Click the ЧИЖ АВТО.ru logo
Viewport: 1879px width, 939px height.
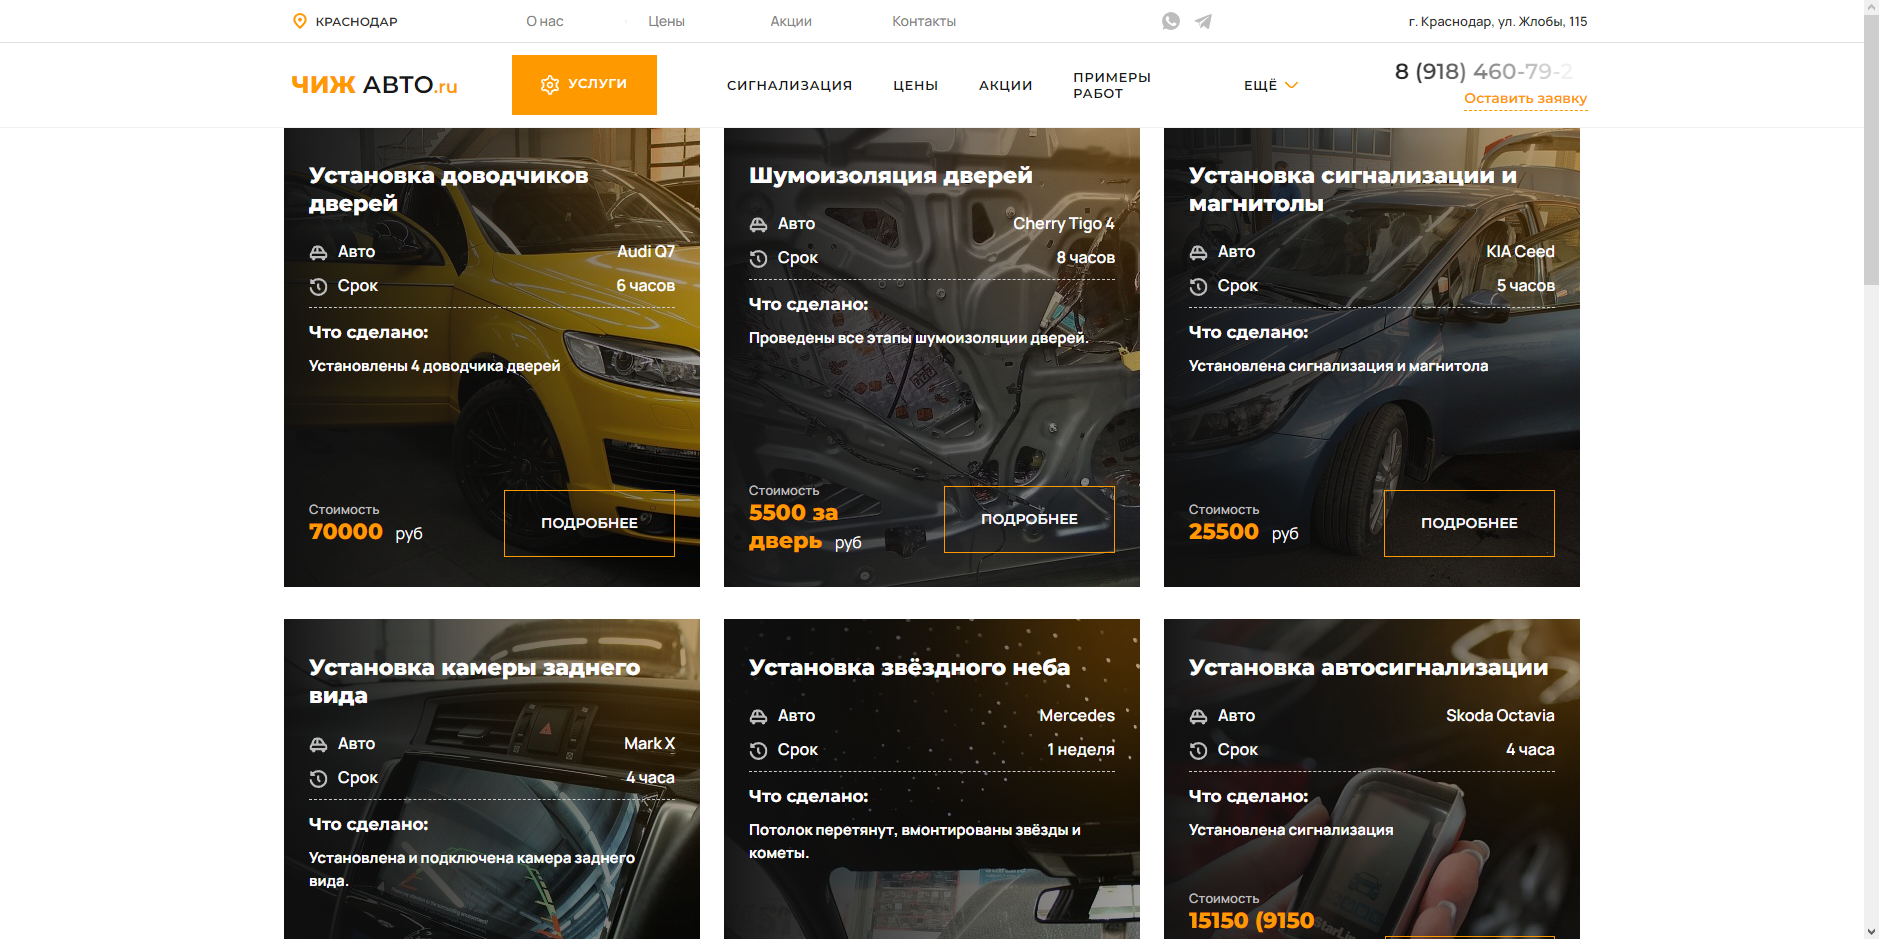[374, 85]
